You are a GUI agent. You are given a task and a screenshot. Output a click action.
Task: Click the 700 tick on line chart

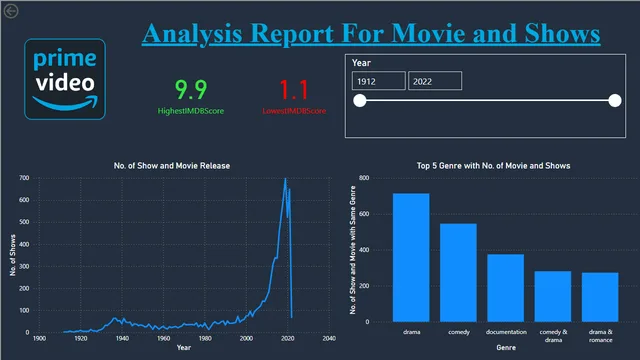tap(24, 178)
